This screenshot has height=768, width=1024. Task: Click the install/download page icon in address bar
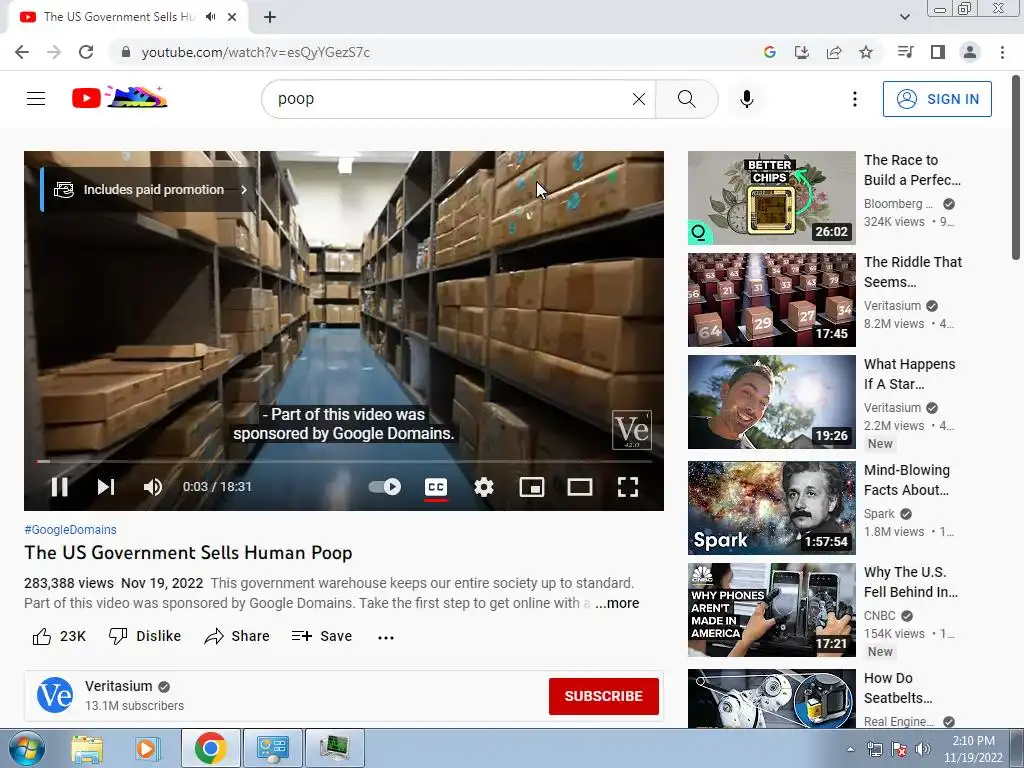coord(802,52)
